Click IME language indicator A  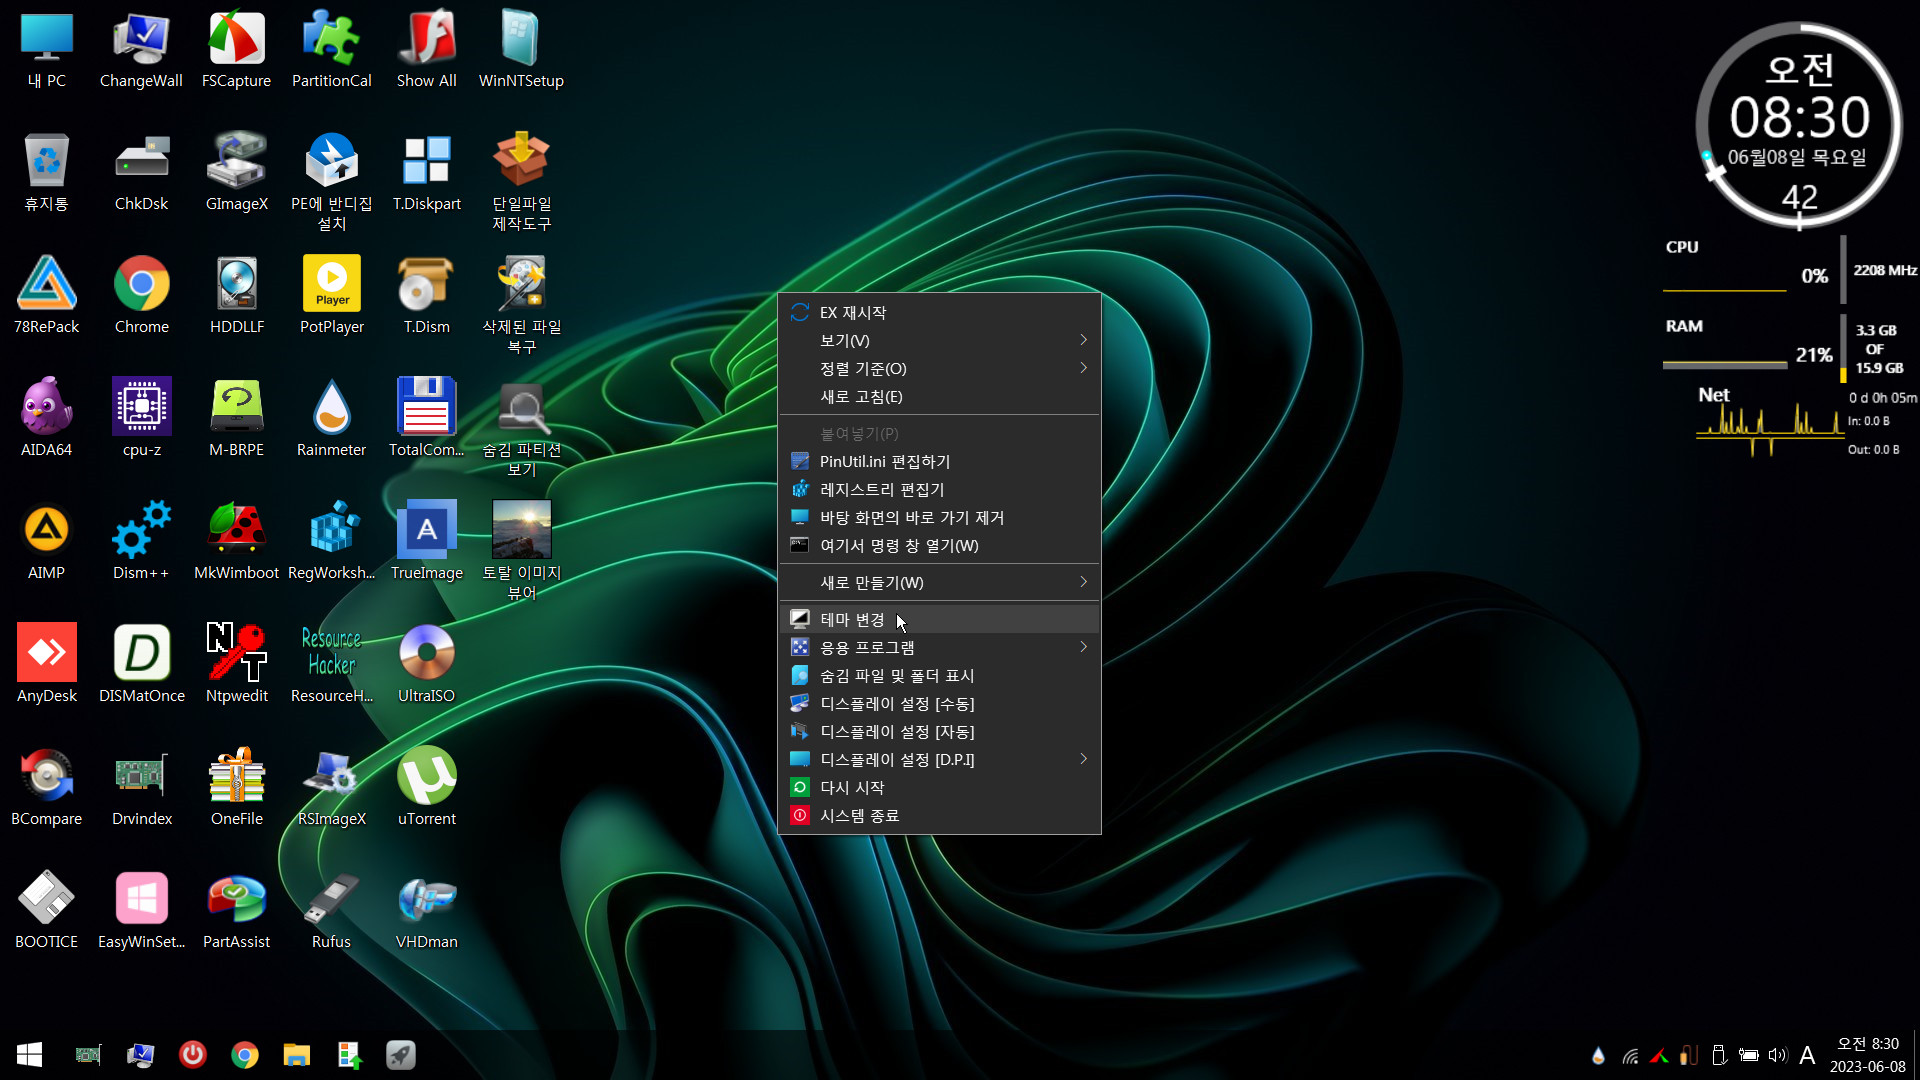click(1807, 1055)
